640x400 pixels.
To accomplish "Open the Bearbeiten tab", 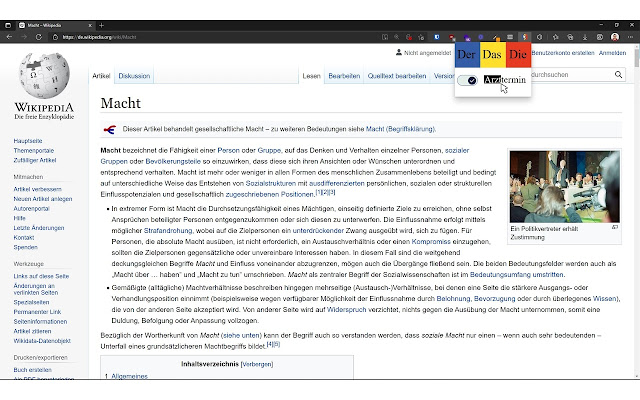I will (x=344, y=76).
